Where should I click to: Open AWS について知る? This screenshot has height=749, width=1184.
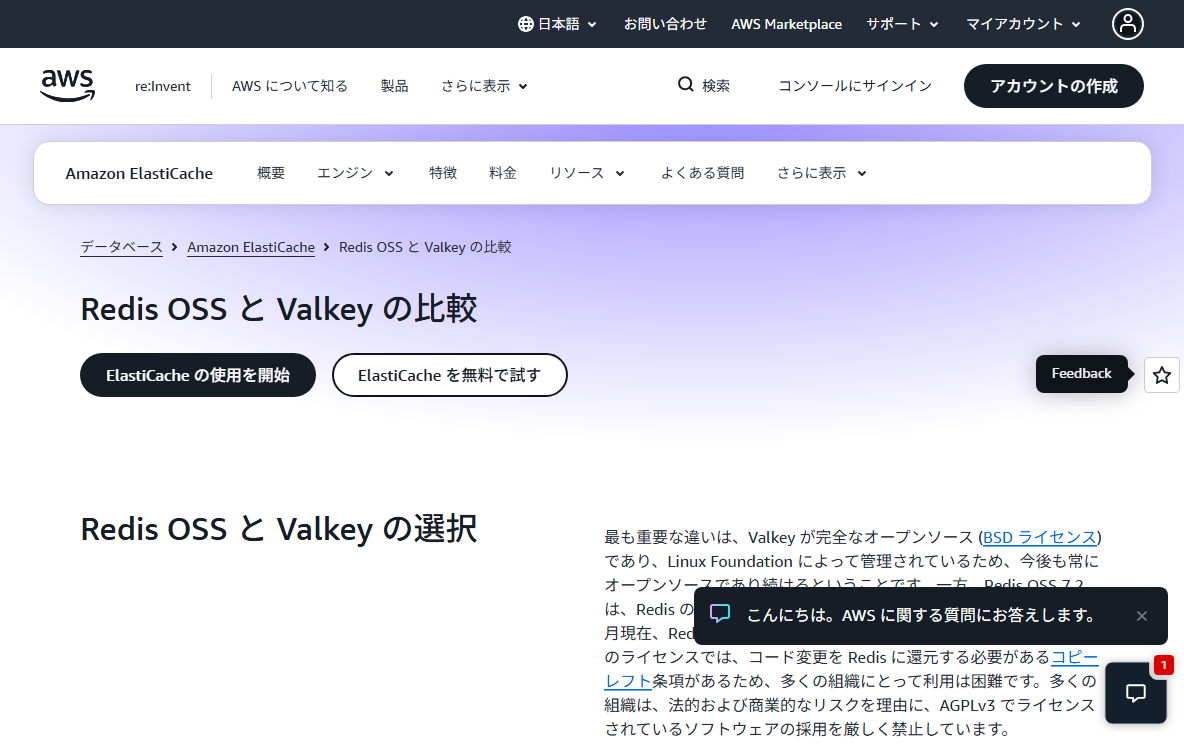pos(290,86)
